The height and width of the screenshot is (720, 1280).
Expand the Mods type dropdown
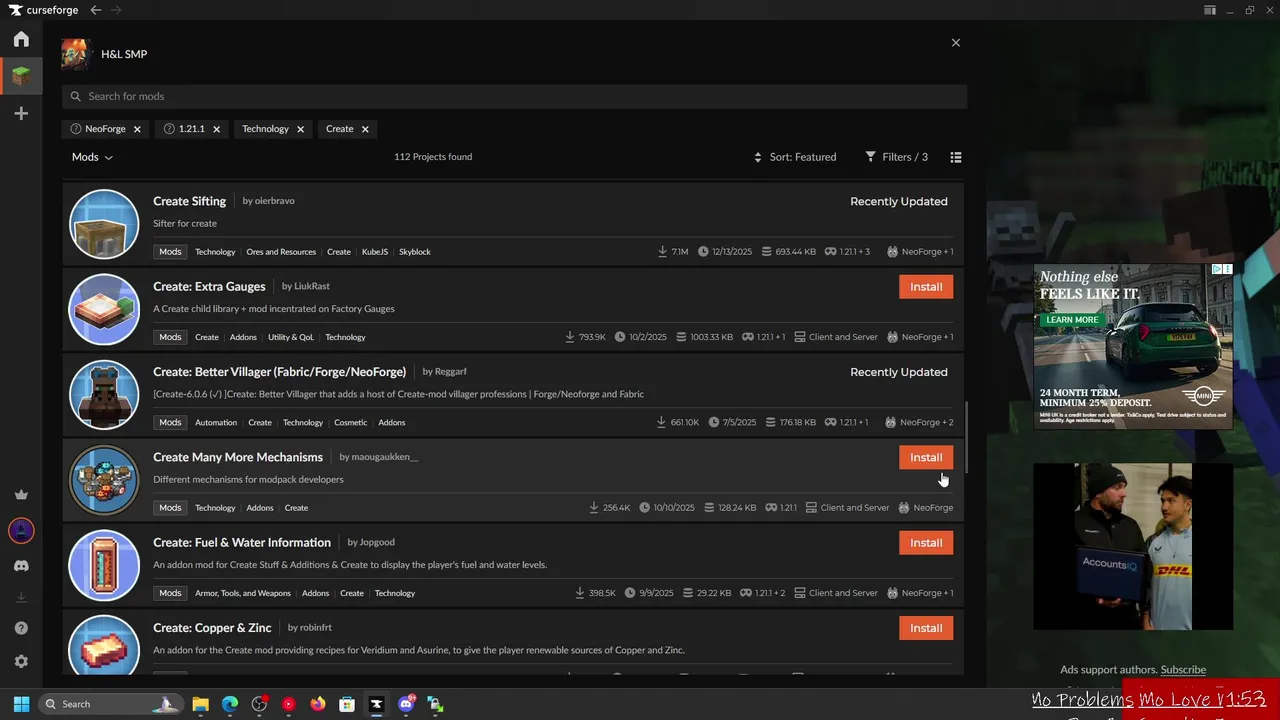tap(92, 157)
